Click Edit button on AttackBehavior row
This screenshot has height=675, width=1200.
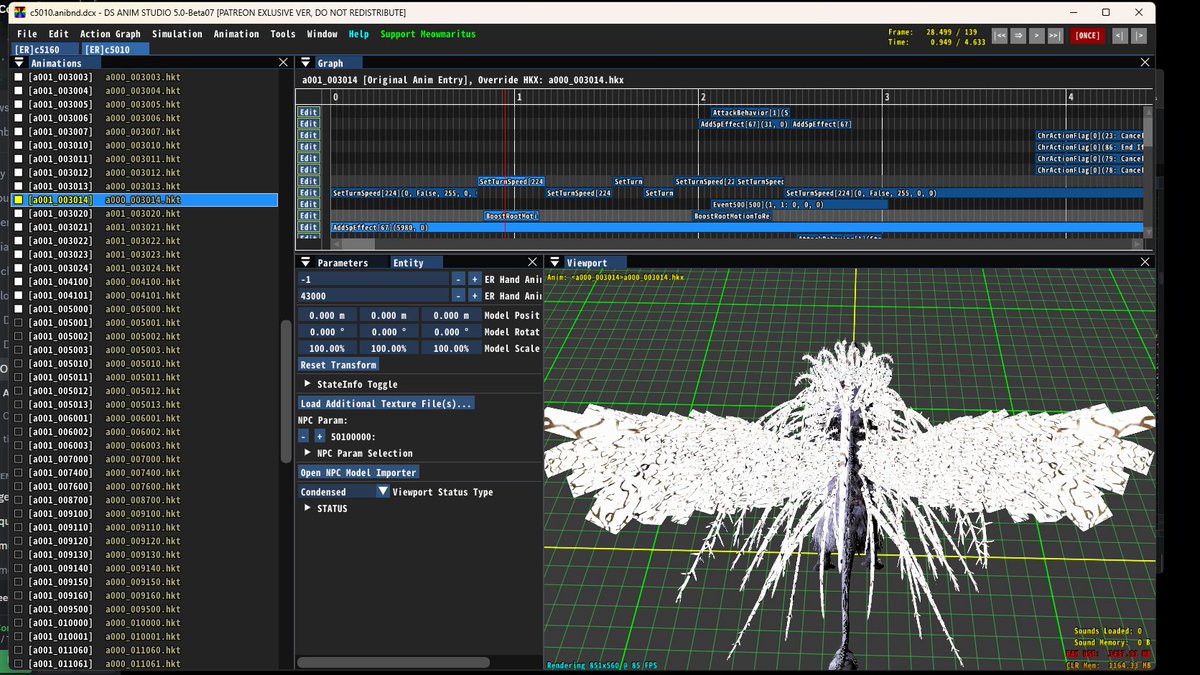(309, 112)
